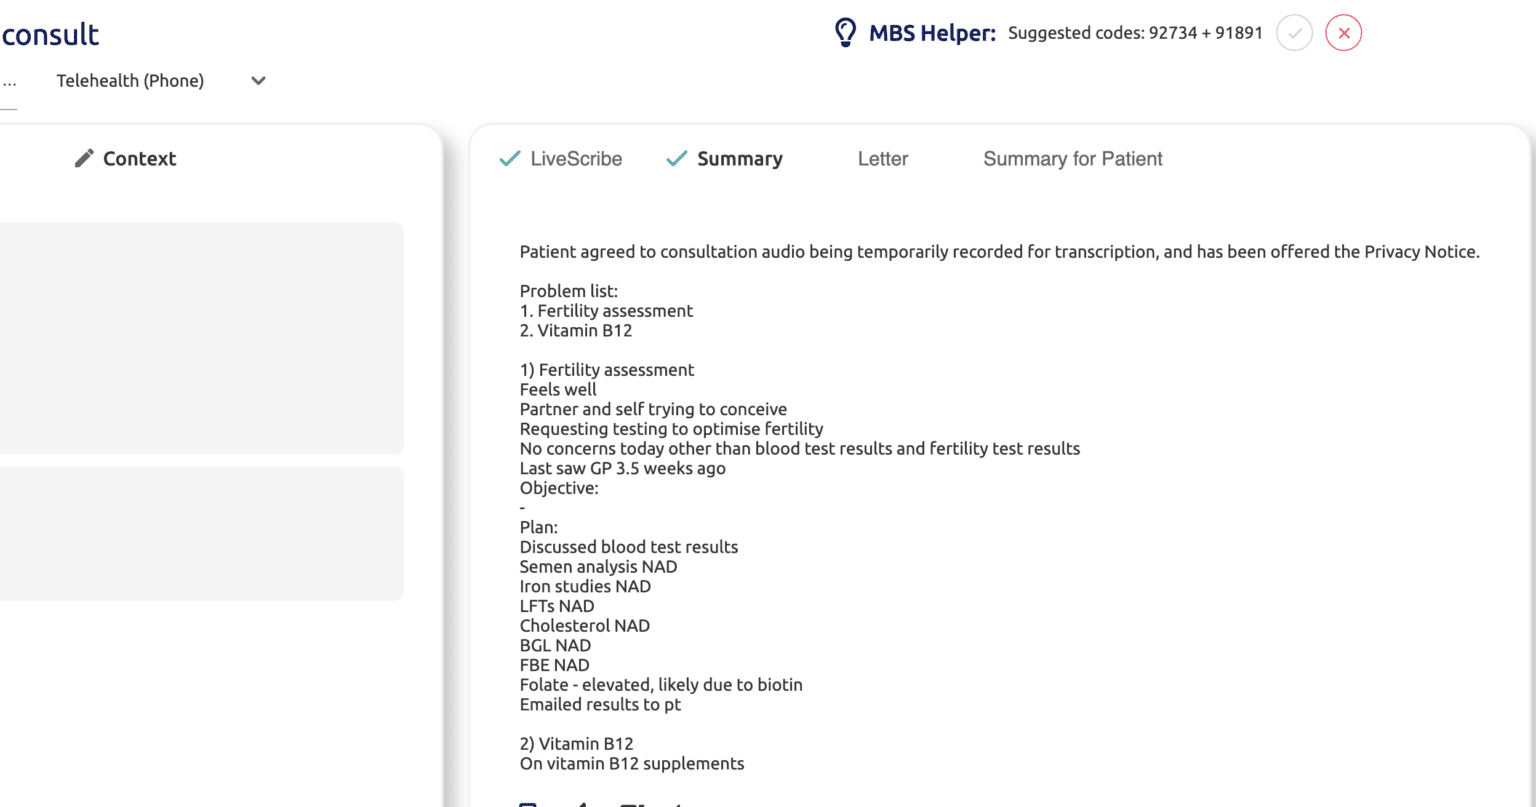This screenshot has width=1536, height=807.
Task: Click the chevron beside Telehealth (Phone)
Action: (x=257, y=81)
